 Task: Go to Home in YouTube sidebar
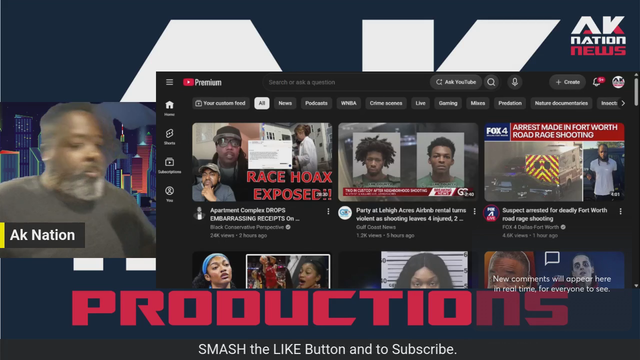pyautogui.click(x=169, y=108)
